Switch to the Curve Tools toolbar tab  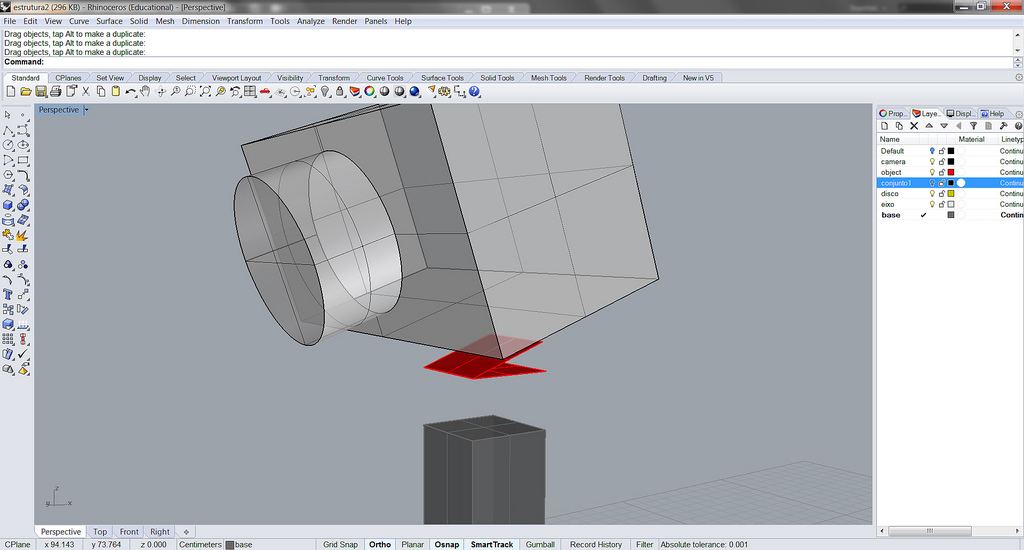384,78
